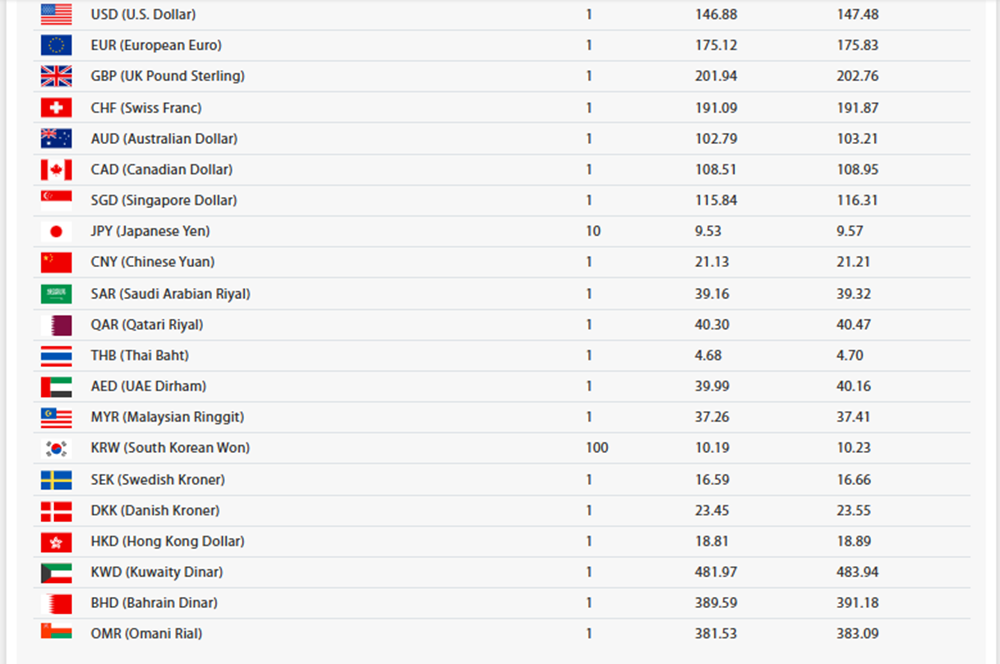Select the MYR (Malaysian Ringgit) label

167,418
